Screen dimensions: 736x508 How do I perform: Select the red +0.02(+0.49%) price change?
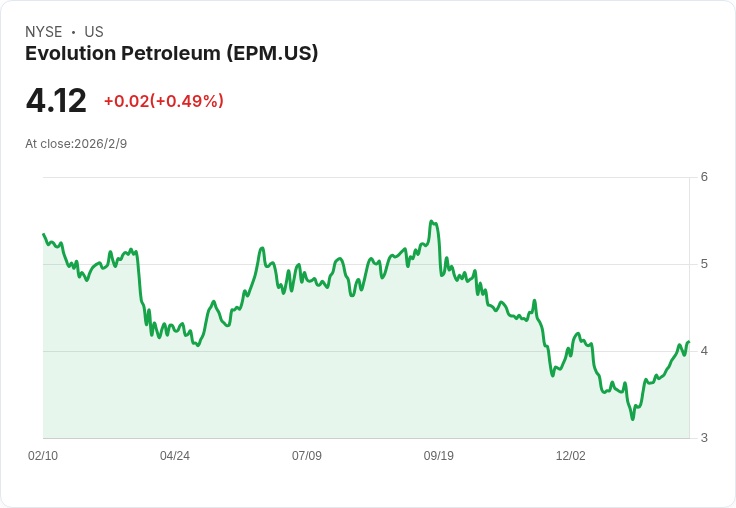click(163, 101)
